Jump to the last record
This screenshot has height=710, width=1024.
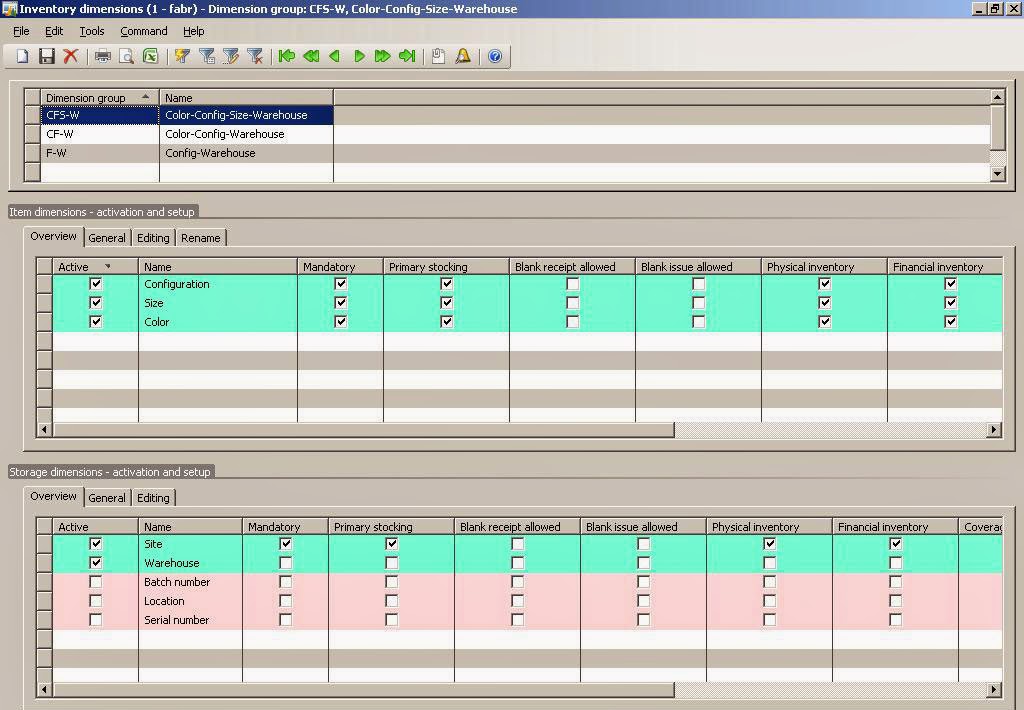[x=407, y=56]
